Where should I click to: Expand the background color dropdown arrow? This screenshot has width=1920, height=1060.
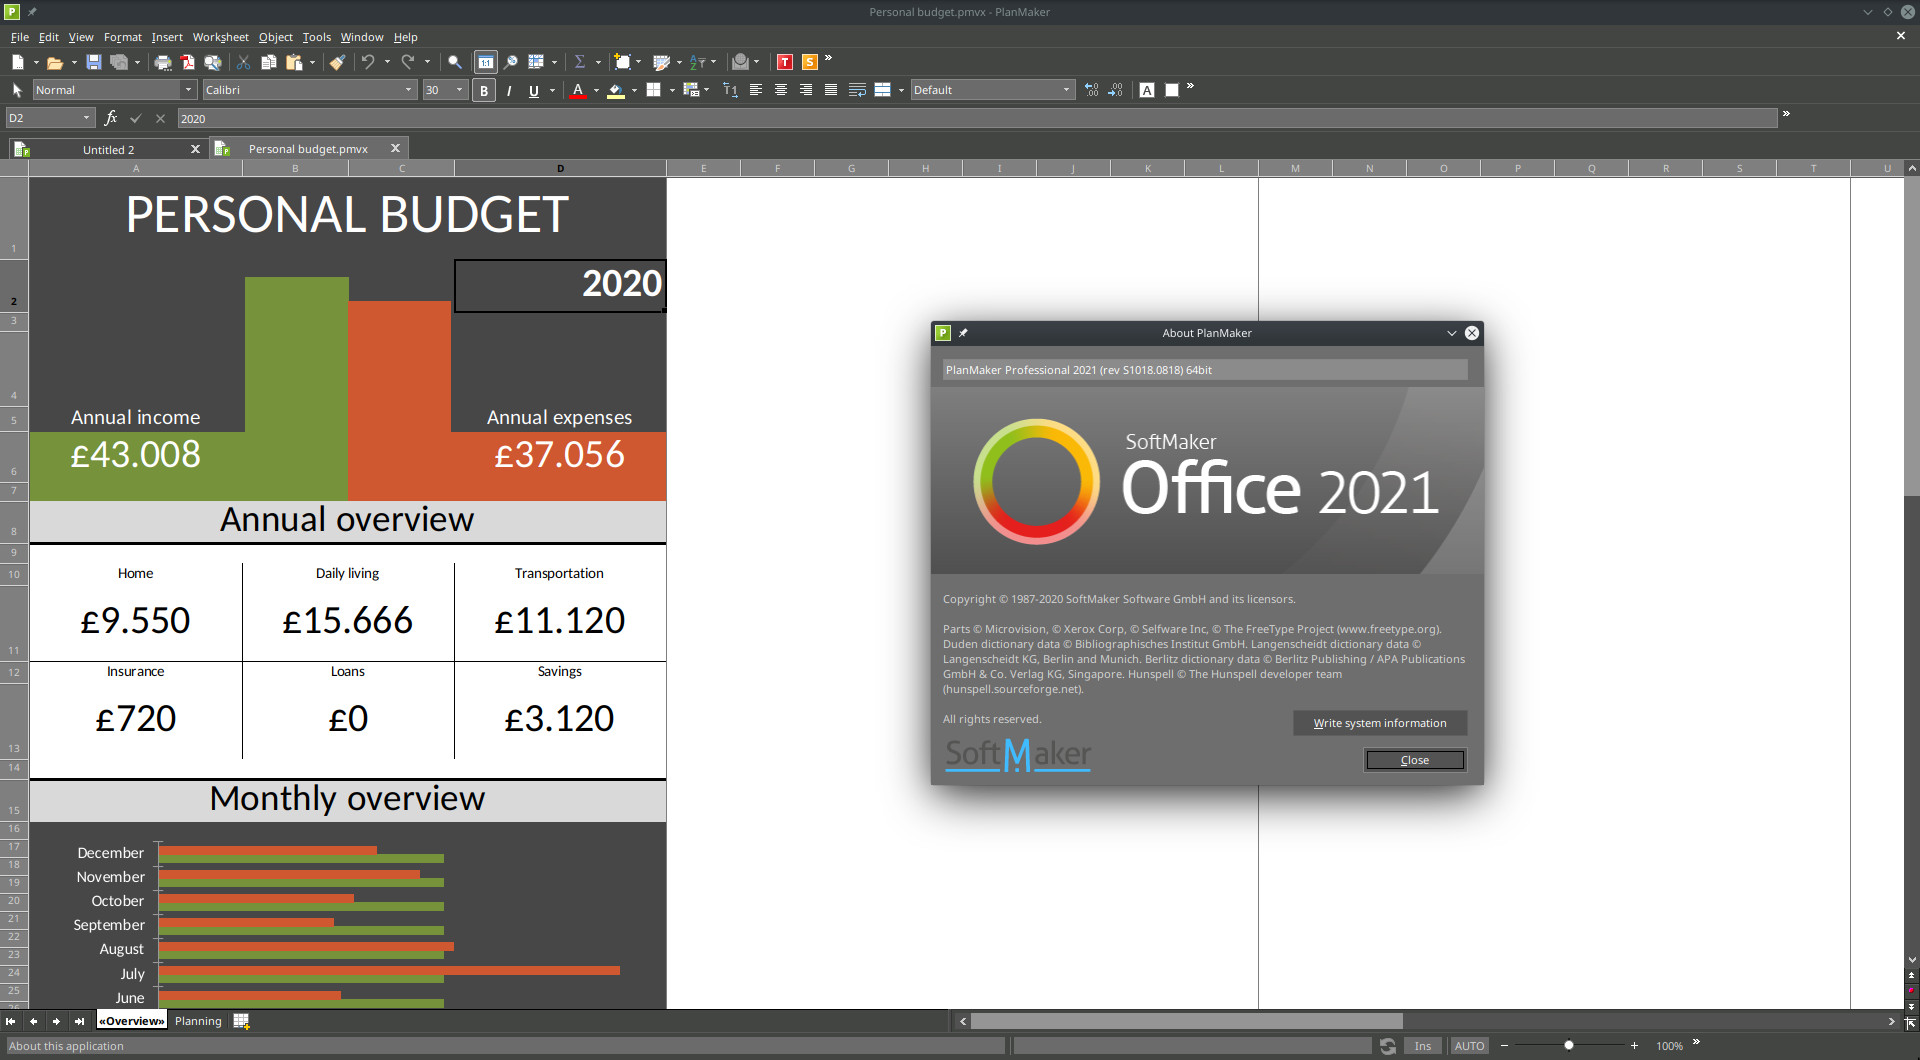pos(634,90)
